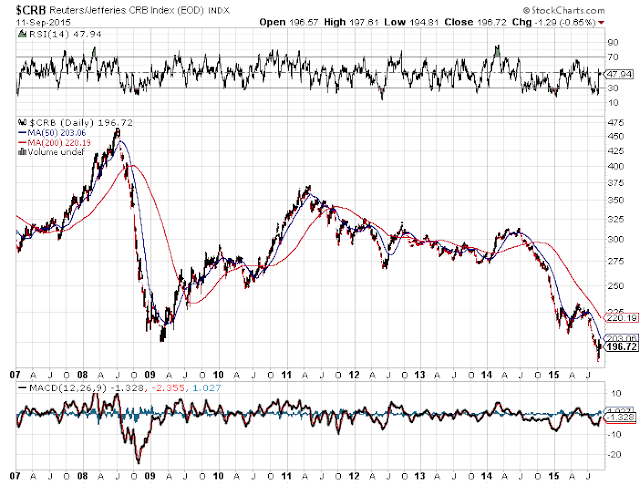
Task: Click the black line swatch before MACD(12,26,9)
Action: pyautogui.click(x=22, y=387)
